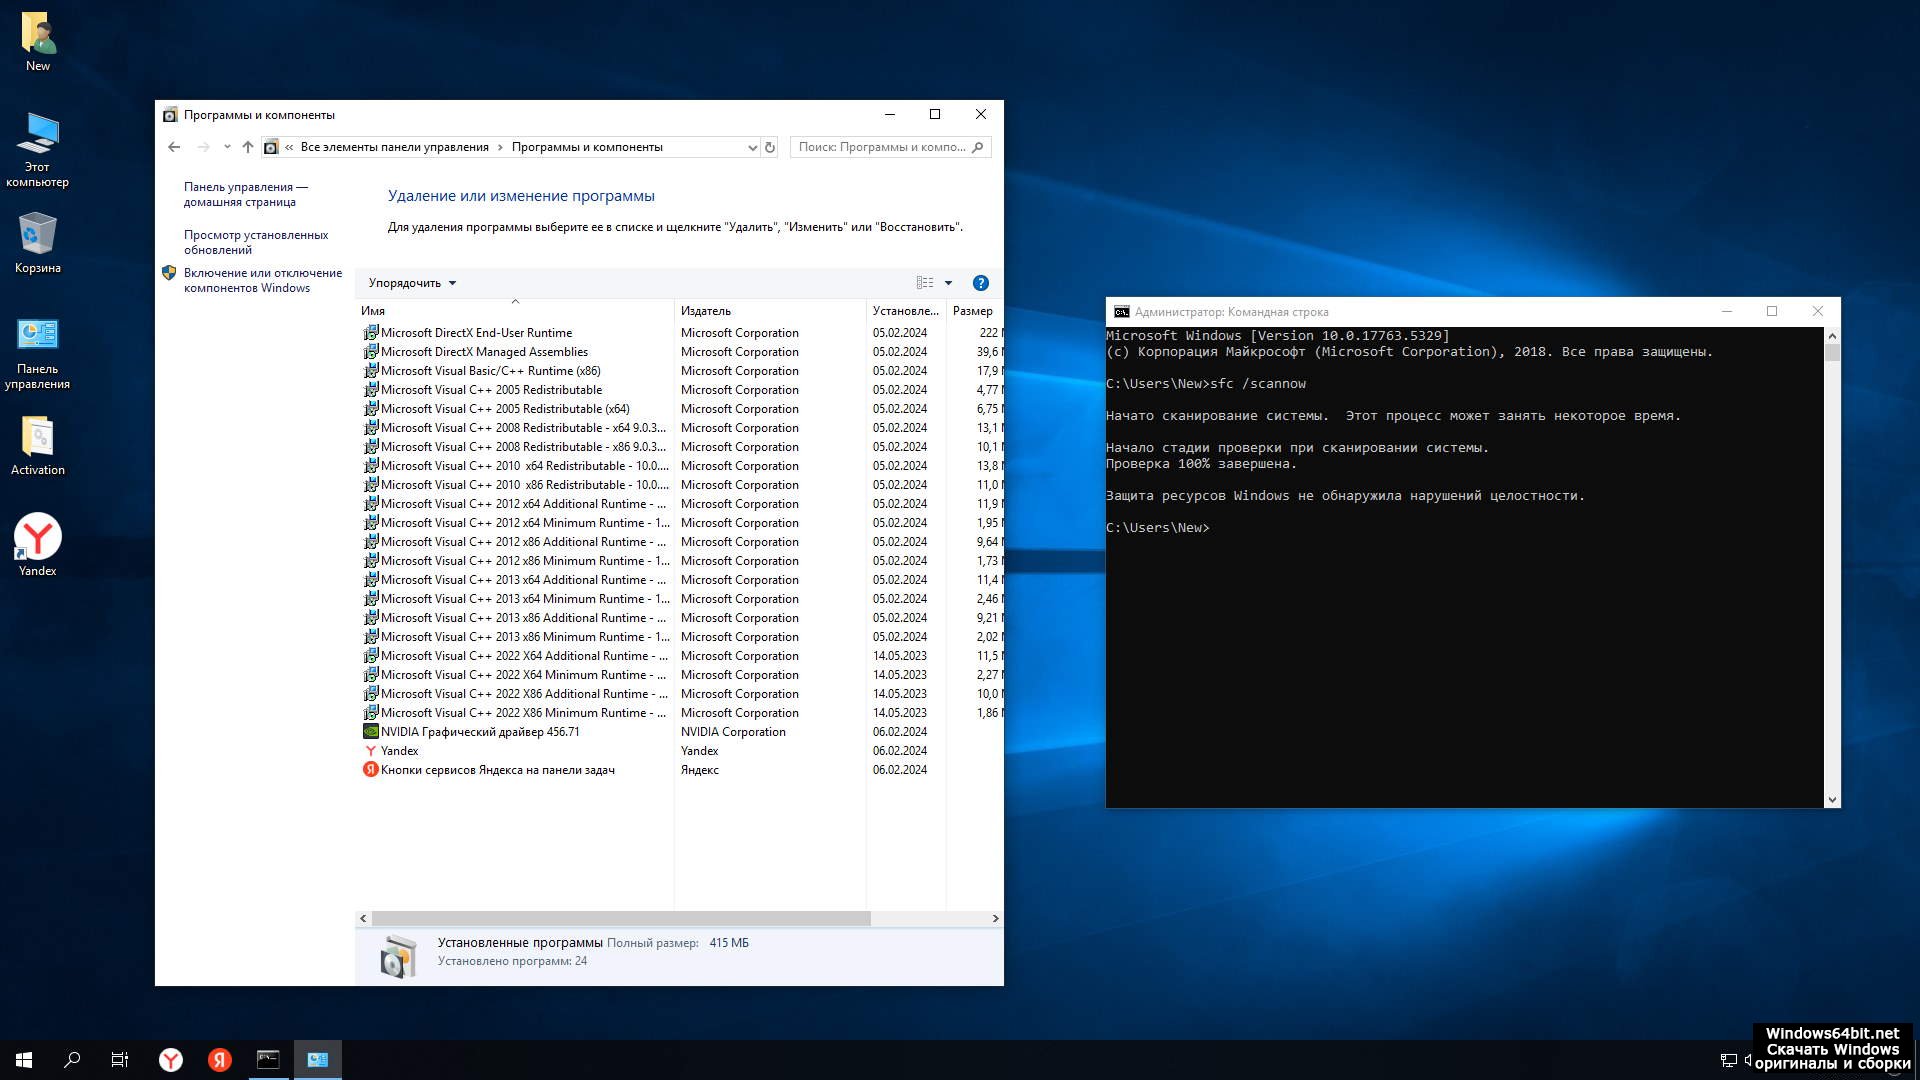Click the horizontal scrollbar in the programs list
Screen dimensions: 1920x1080
pos(620,918)
